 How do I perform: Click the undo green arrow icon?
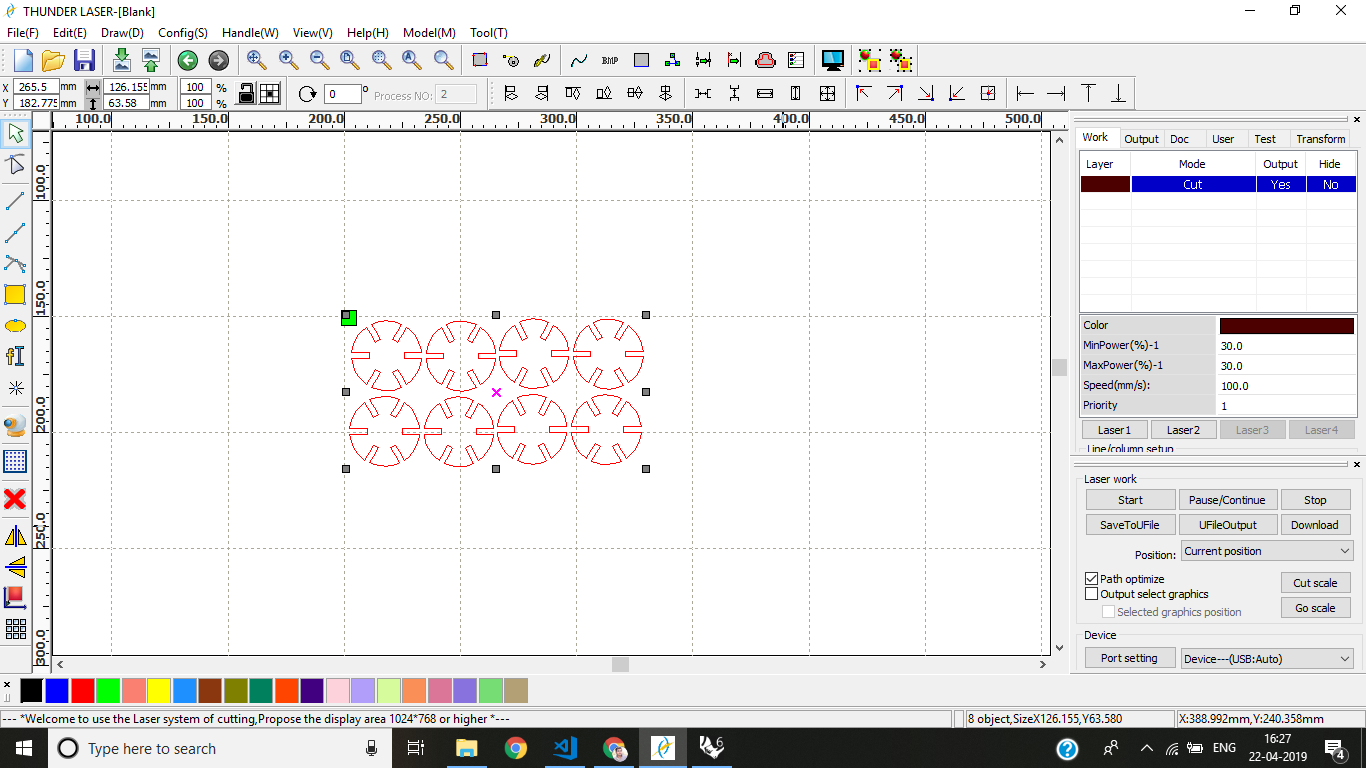click(187, 60)
